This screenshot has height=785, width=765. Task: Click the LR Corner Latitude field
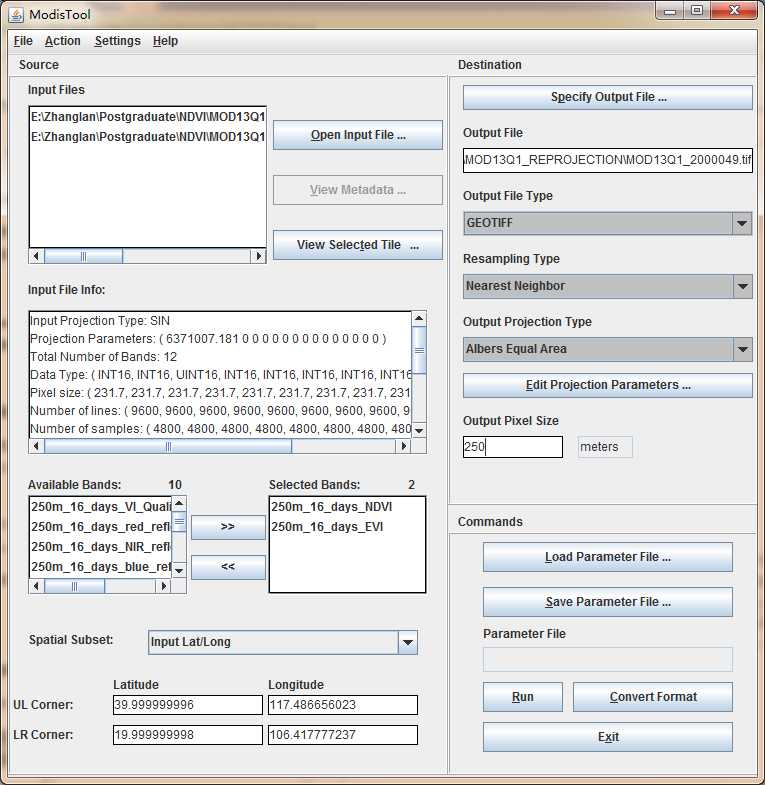coord(188,735)
